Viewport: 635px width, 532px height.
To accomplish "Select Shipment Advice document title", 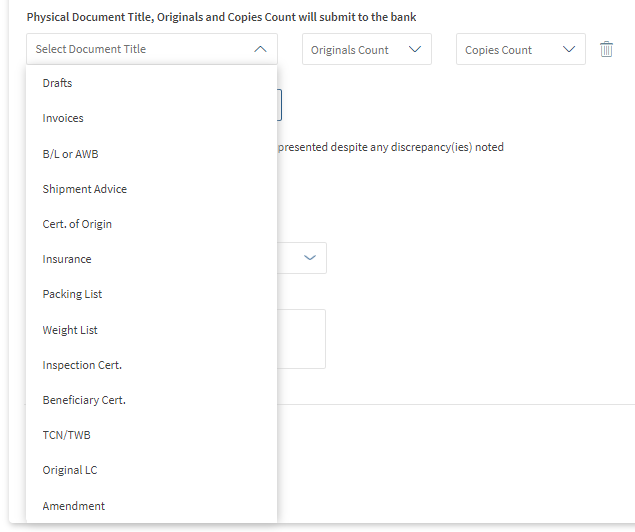I will coord(85,189).
